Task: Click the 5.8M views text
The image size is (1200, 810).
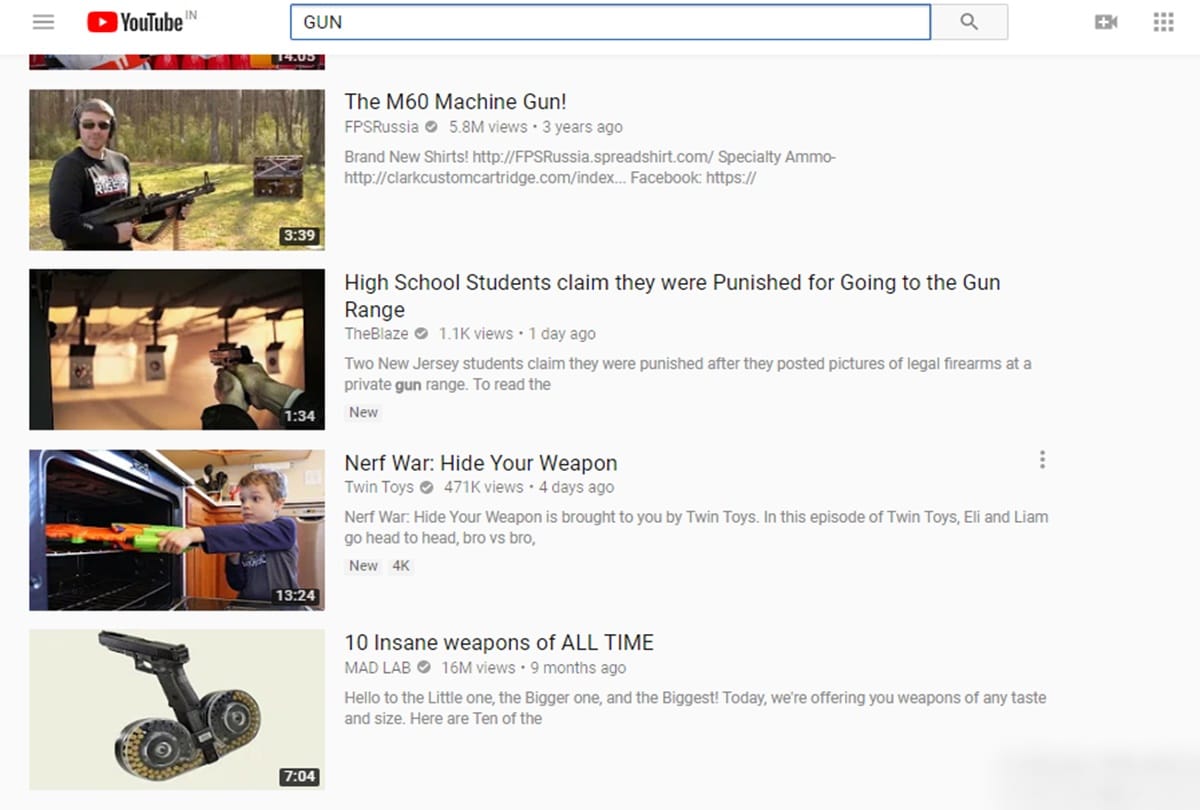Action: [488, 127]
